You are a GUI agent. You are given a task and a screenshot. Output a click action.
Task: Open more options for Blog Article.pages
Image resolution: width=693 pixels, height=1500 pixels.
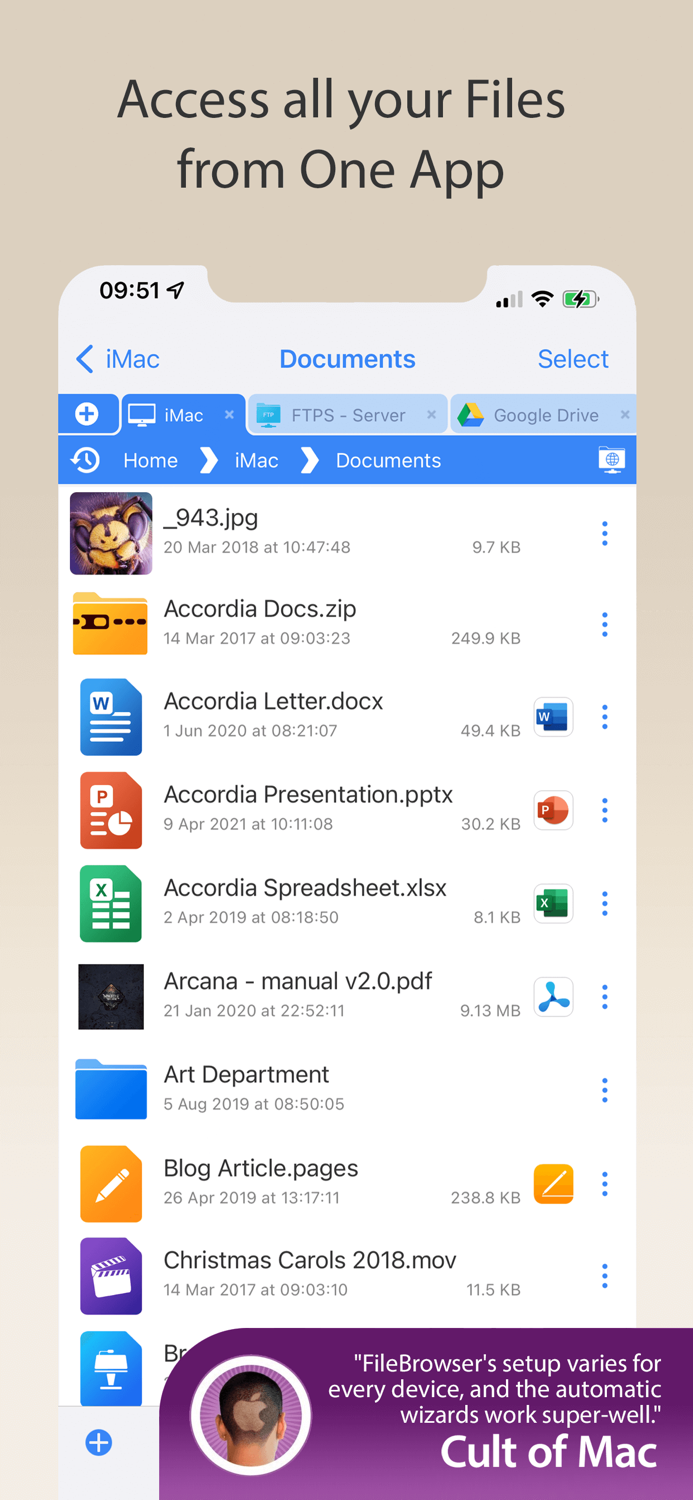(x=604, y=1184)
